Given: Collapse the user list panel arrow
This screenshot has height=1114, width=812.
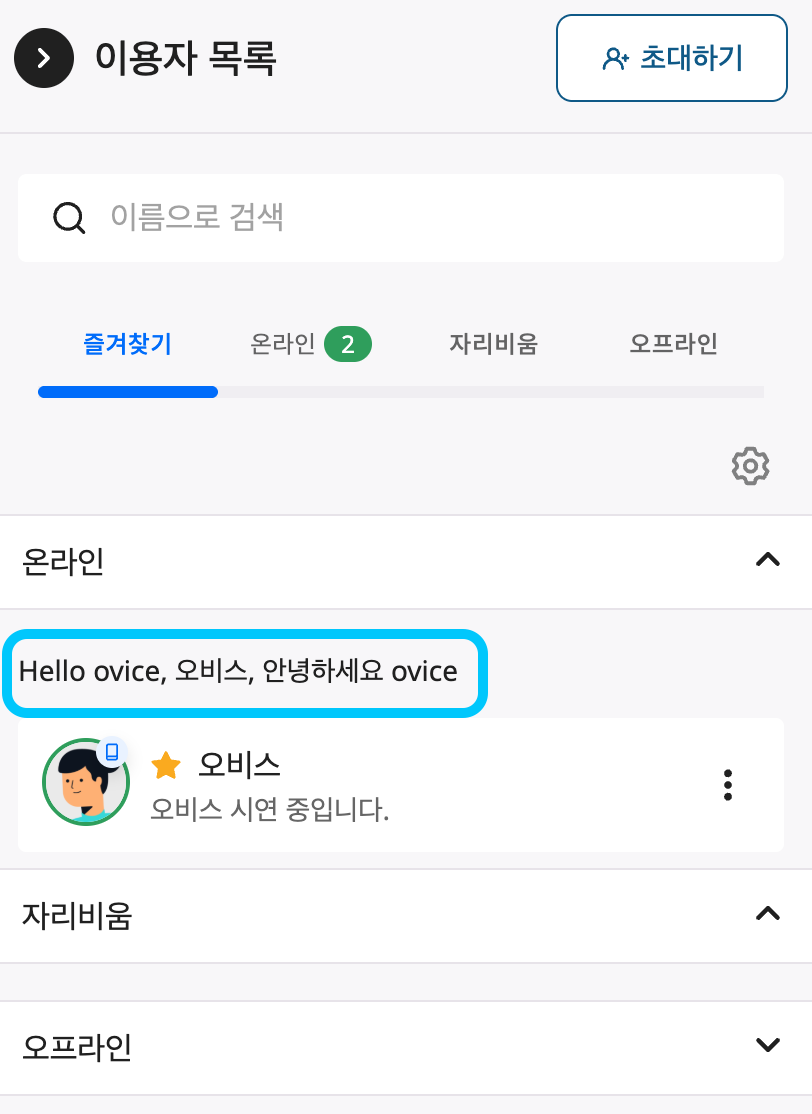Looking at the screenshot, I should [x=44, y=58].
